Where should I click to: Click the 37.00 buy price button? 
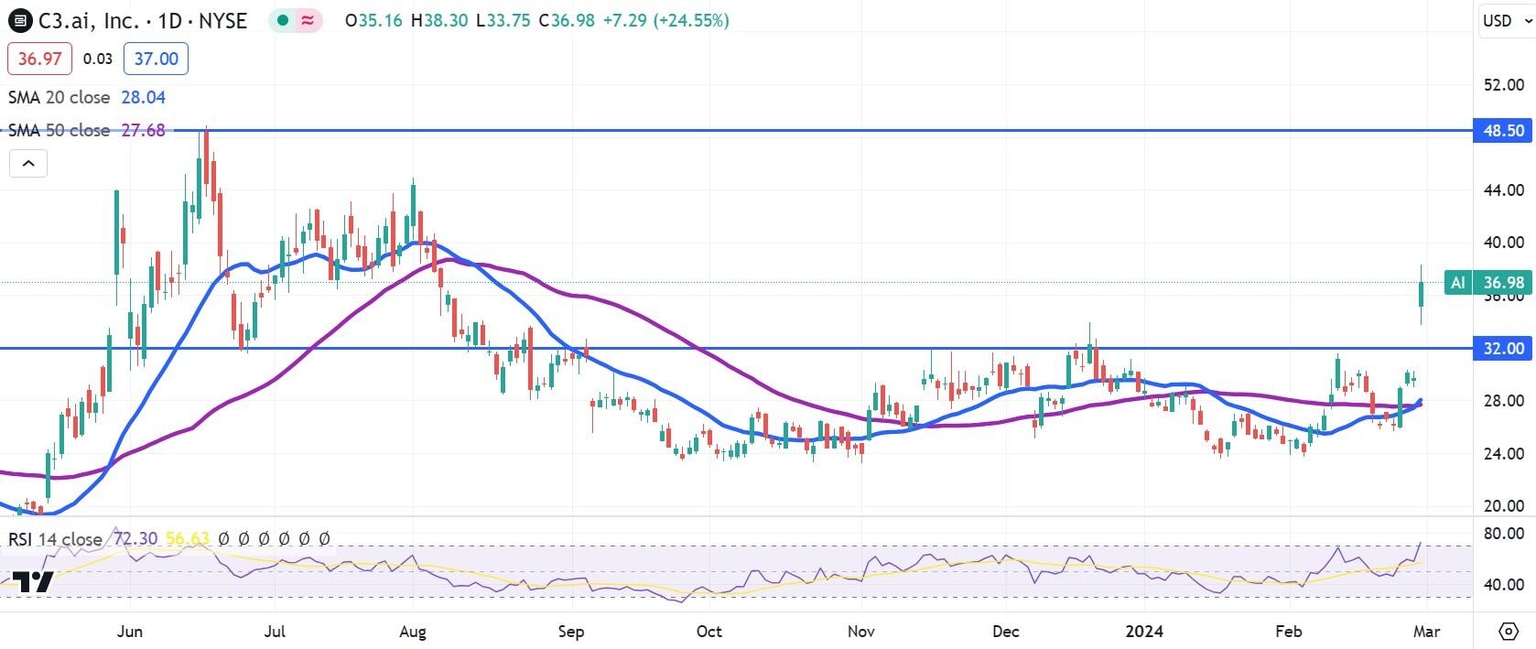pyautogui.click(x=156, y=59)
